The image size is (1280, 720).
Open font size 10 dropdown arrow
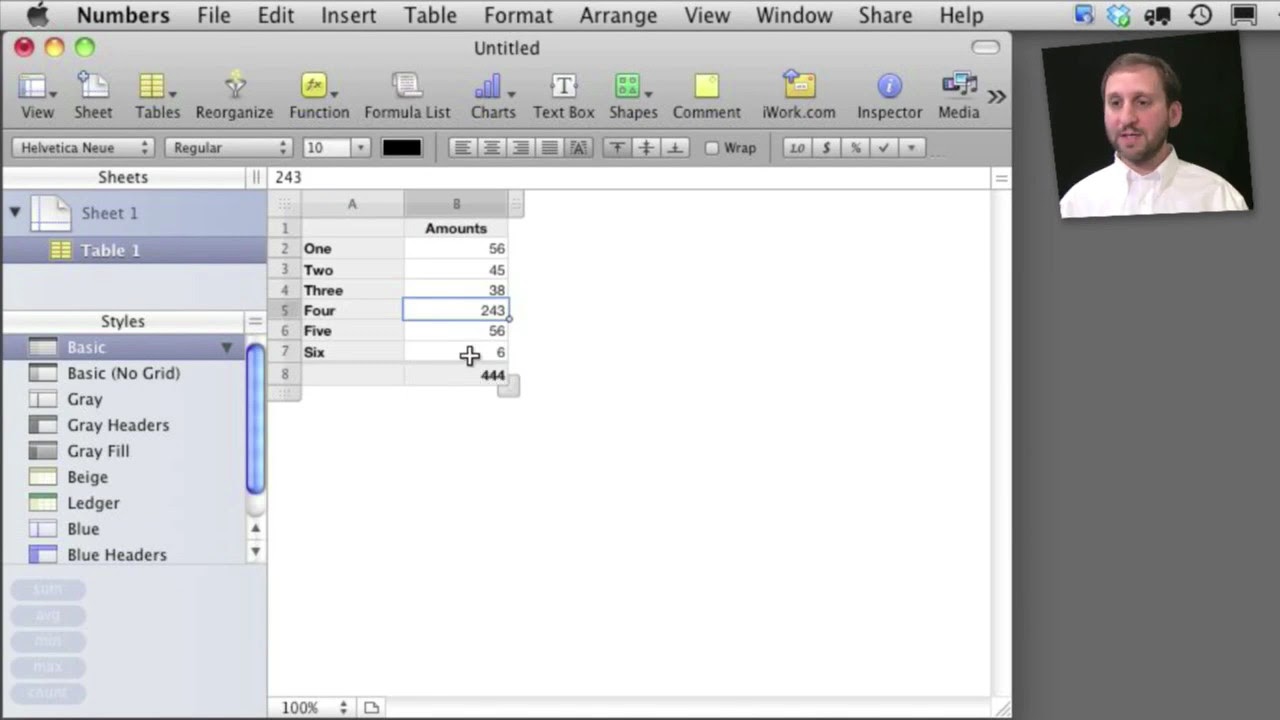pos(360,147)
